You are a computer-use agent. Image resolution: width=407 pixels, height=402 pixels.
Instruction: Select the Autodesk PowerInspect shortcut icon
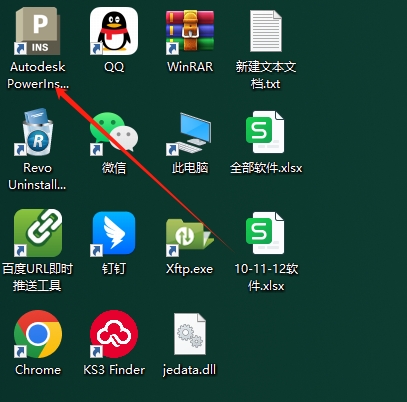coord(38,31)
